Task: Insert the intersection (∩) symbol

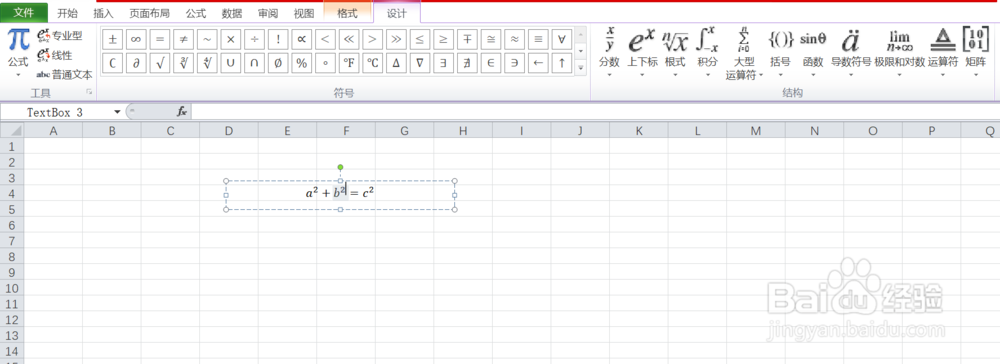Action: [x=254, y=63]
